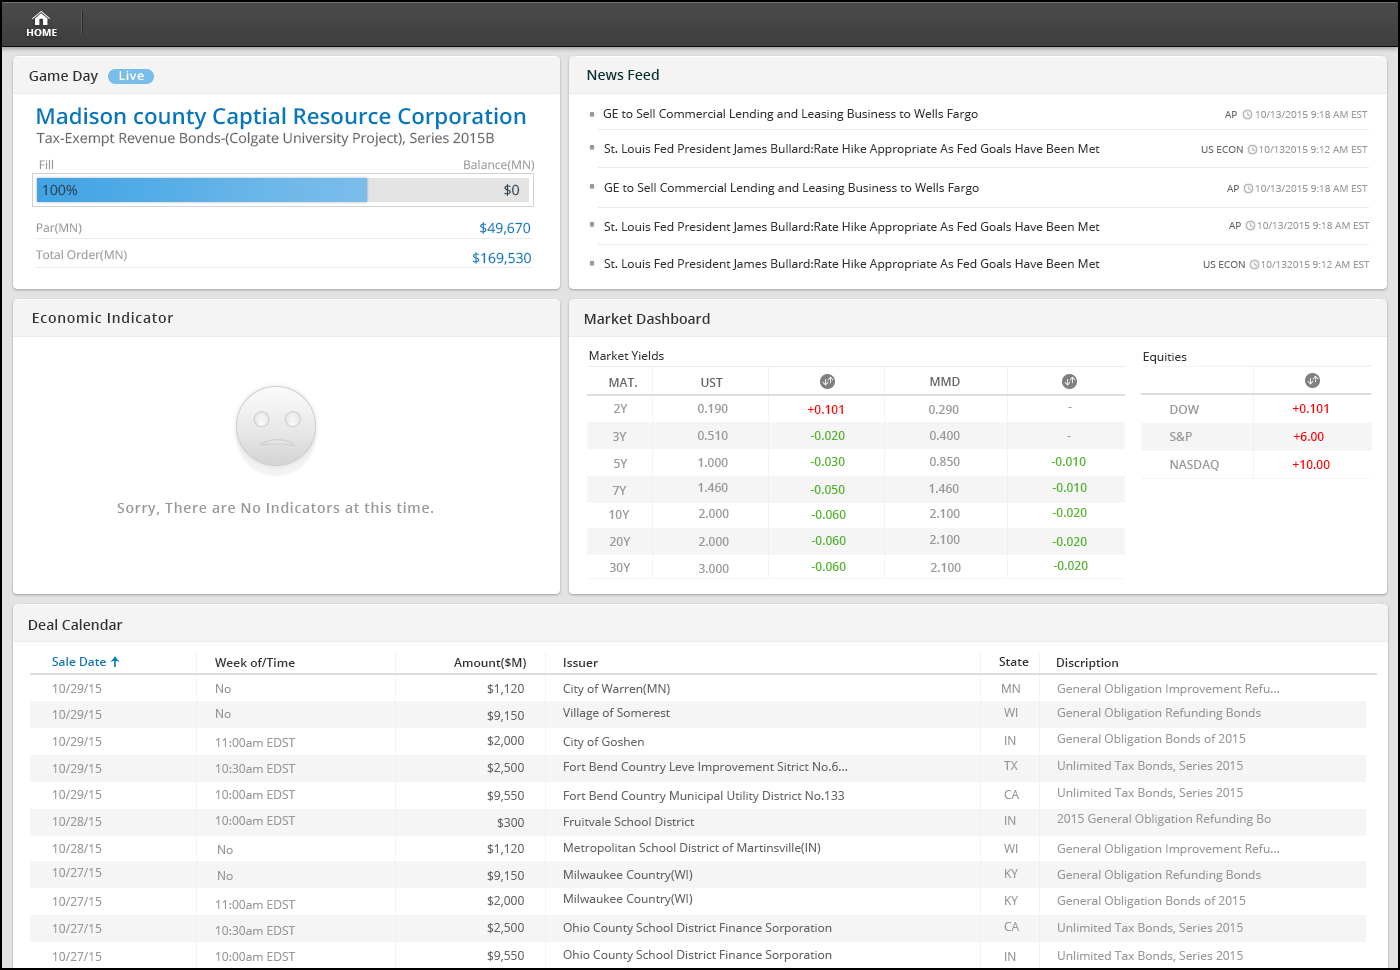Viewport: 1400px width, 970px height.
Task: Toggle the MMD change swap icon
Action: (1069, 381)
